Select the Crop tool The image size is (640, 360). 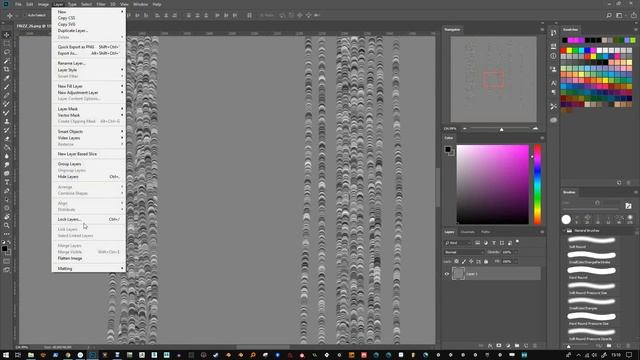pyautogui.click(x=7, y=69)
